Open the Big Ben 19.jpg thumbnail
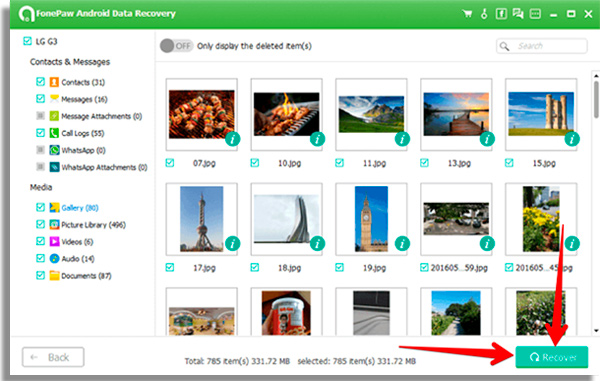 371,219
